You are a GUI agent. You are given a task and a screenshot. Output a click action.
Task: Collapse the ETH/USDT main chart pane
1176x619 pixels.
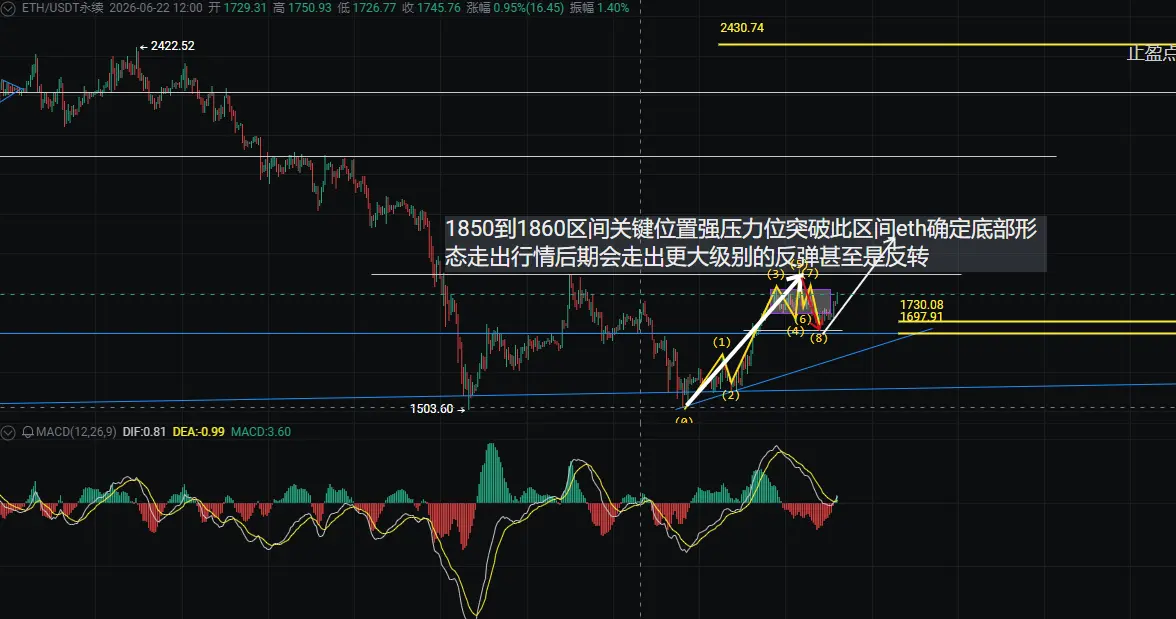(x=8, y=8)
